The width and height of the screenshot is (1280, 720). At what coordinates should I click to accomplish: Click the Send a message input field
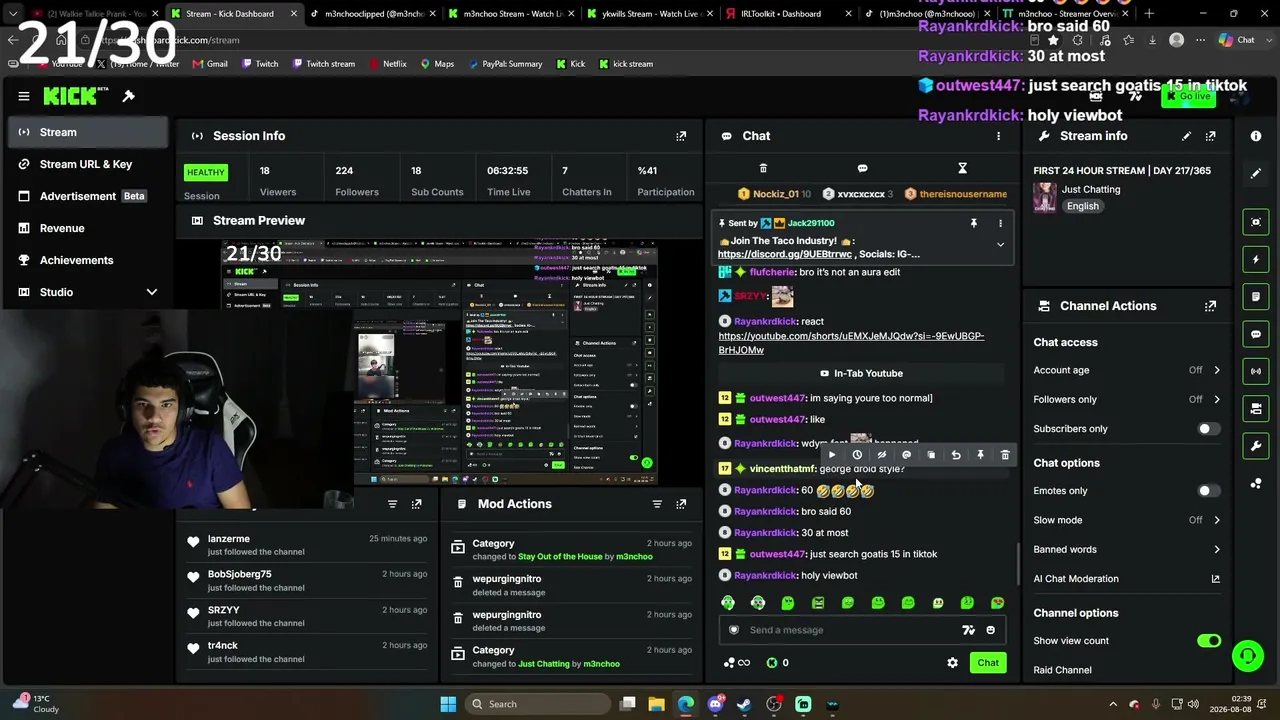coord(852,630)
